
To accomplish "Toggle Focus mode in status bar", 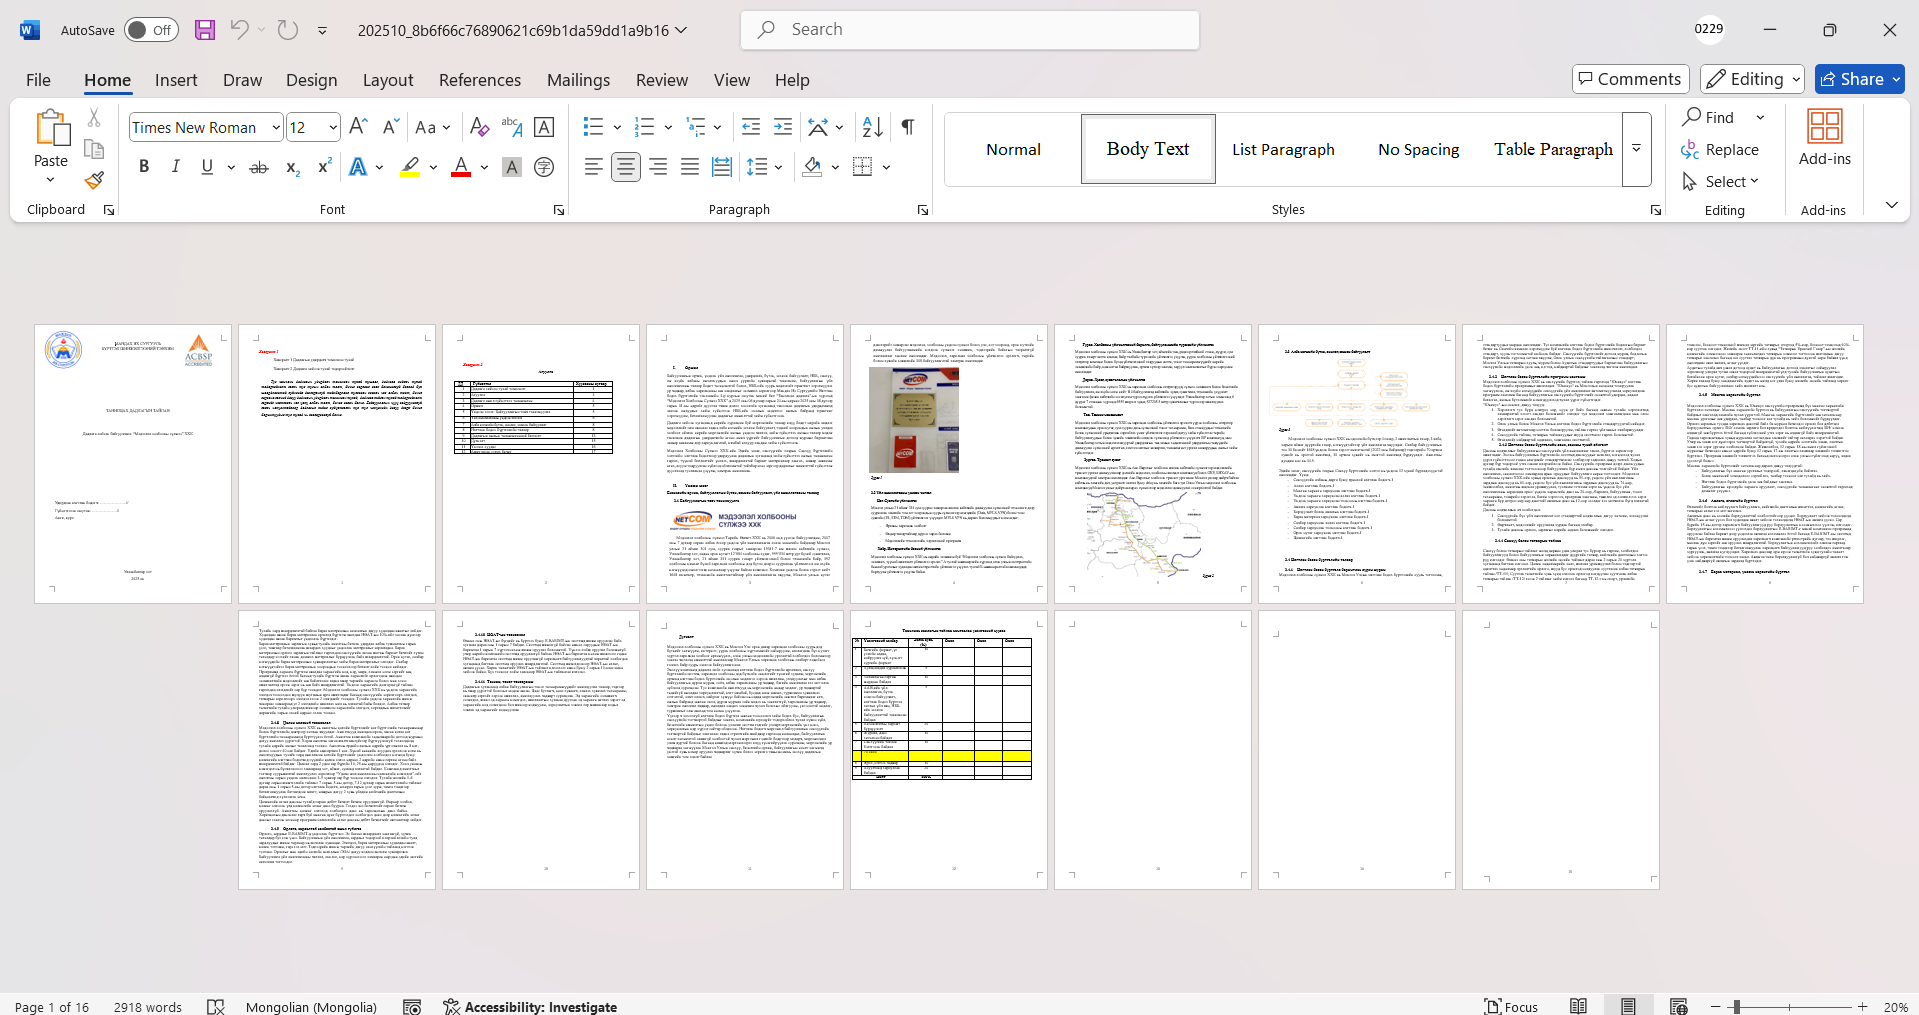I will [x=1511, y=1006].
